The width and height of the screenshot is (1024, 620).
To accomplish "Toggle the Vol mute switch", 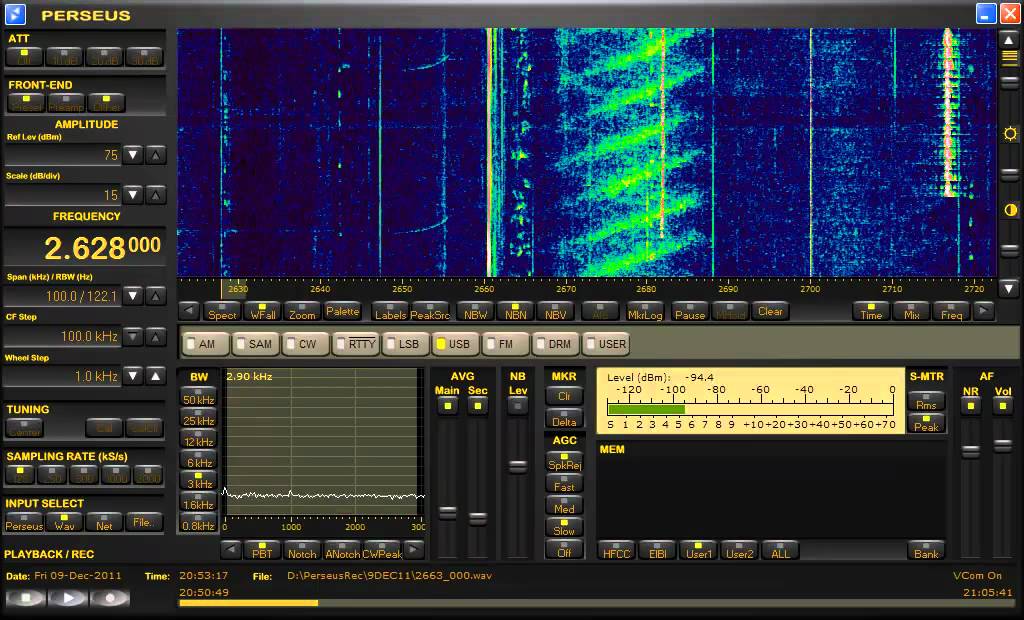I will pyautogui.click(x=1003, y=406).
